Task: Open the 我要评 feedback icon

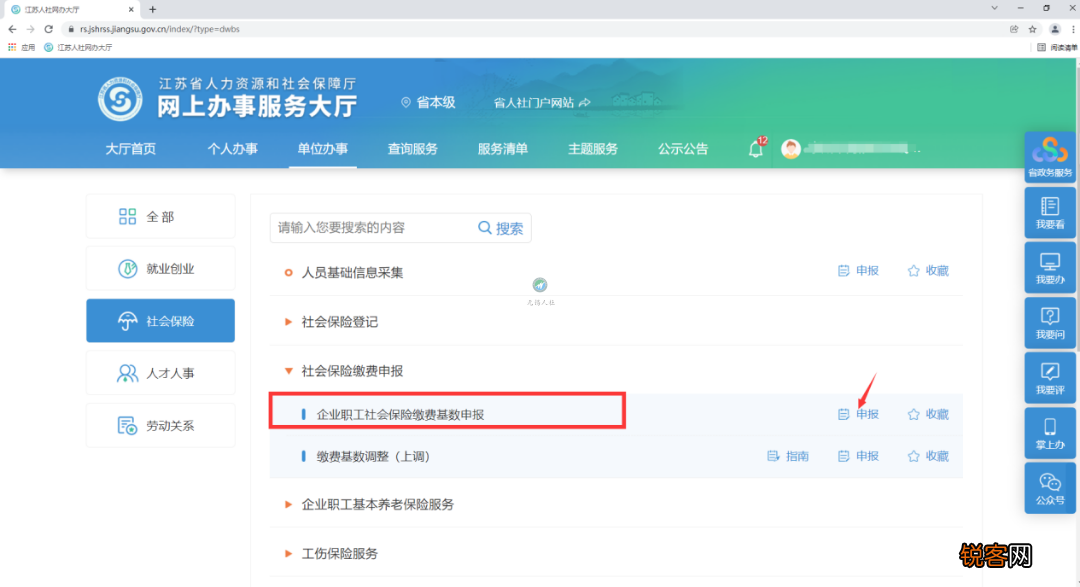Action: pyautogui.click(x=1050, y=378)
